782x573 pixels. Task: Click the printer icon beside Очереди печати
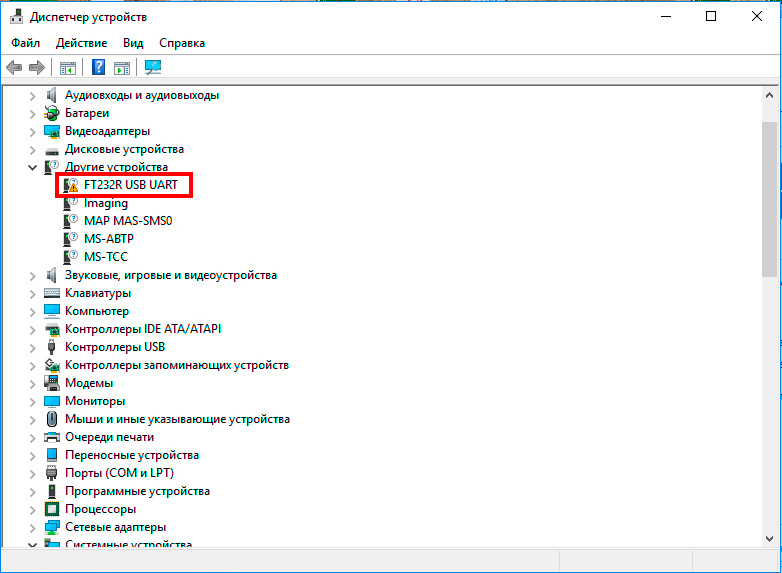[51, 437]
